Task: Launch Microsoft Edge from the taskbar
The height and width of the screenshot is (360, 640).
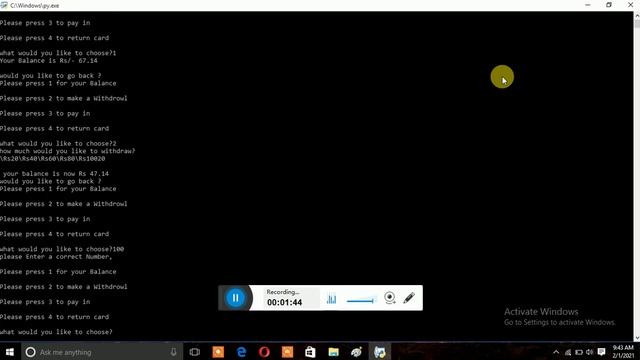Action: (241, 352)
